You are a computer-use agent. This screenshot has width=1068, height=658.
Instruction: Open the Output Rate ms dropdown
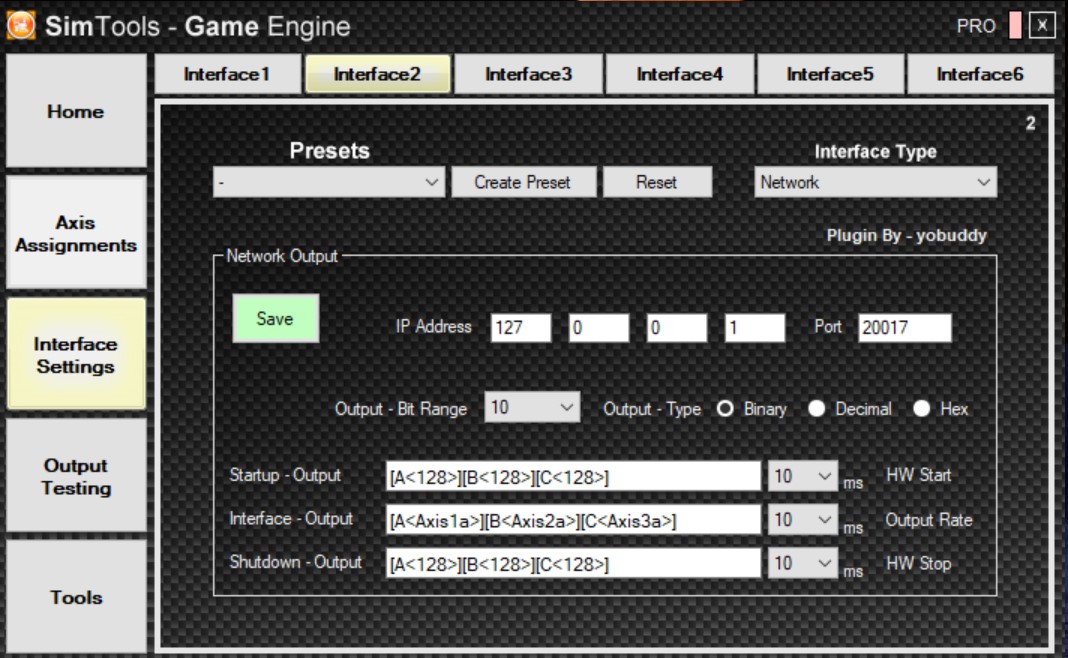pyautogui.click(x=803, y=520)
